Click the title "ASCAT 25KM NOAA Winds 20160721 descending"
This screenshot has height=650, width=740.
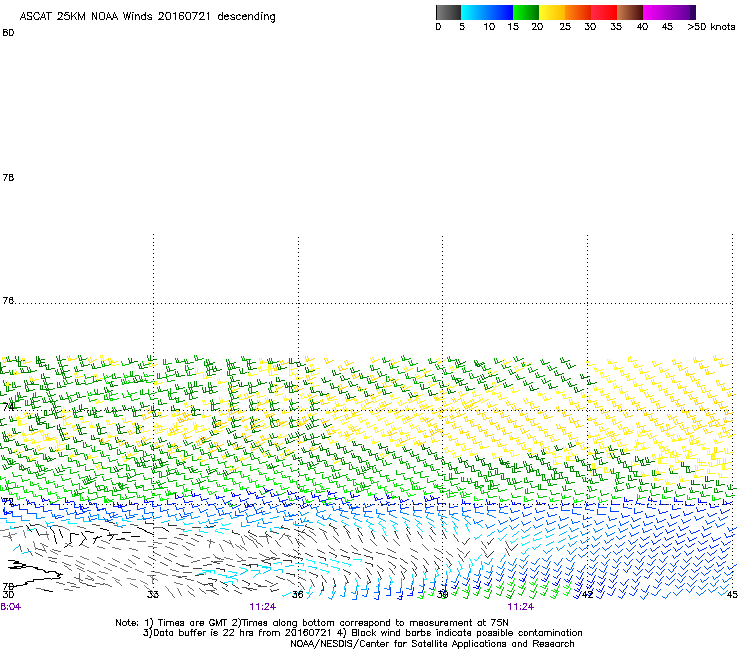coord(147,17)
